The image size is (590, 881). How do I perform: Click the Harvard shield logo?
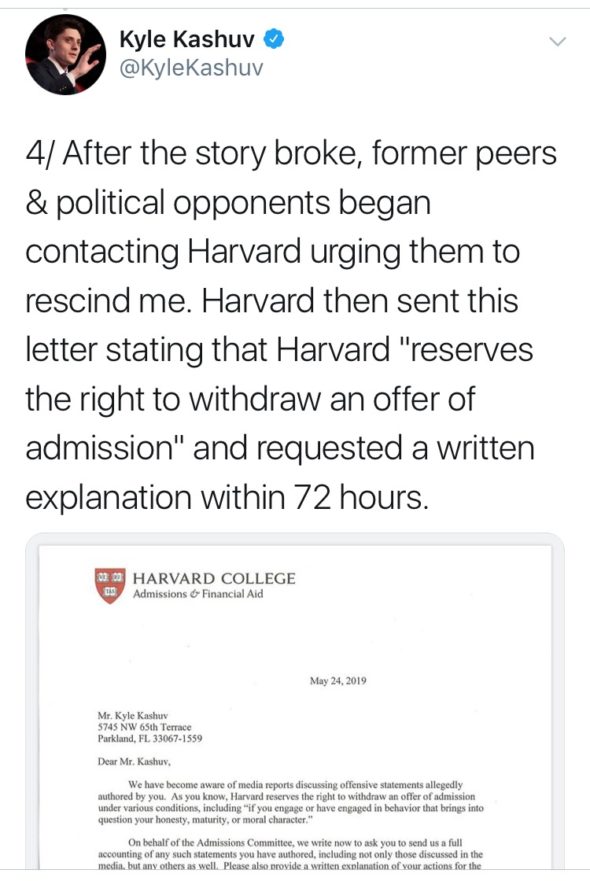point(110,585)
